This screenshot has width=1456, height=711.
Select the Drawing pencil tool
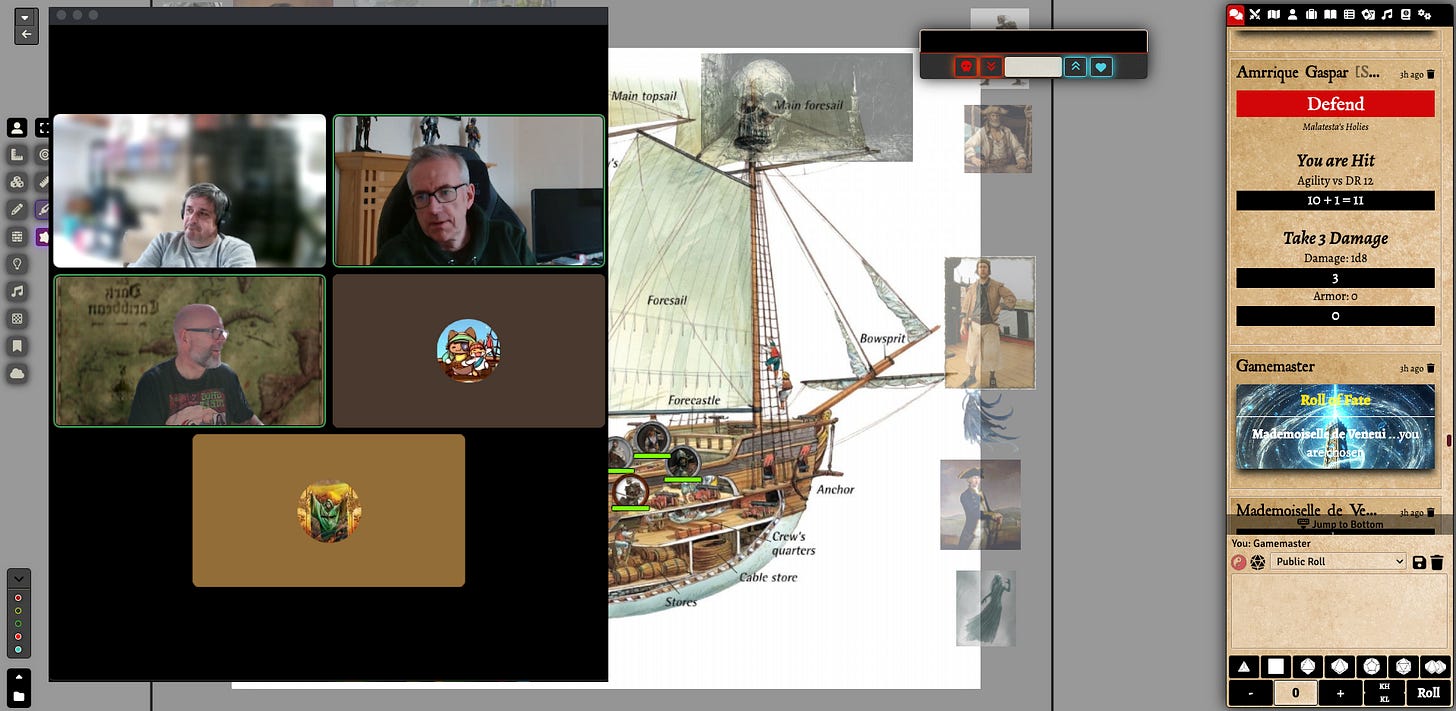(x=17, y=210)
